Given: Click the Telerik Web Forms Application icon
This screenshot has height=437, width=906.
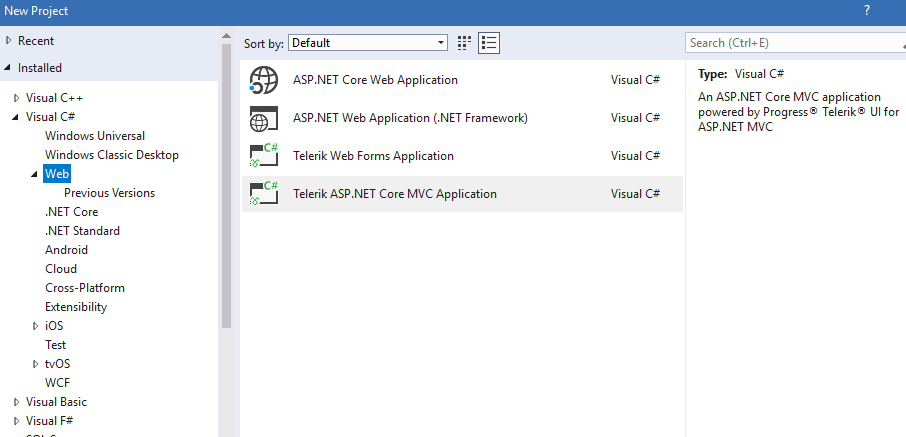Looking at the screenshot, I should tap(264, 156).
